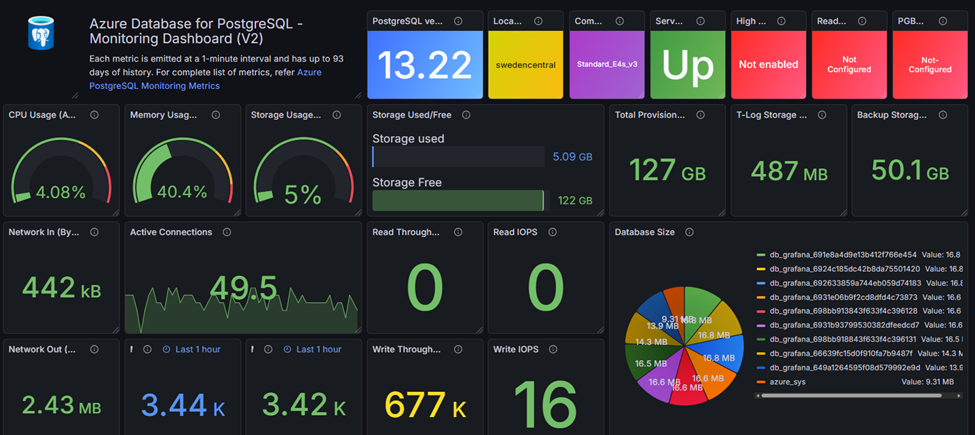Click info icon on Database Size panel
The image size is (975, 435).
coord(689,232)
